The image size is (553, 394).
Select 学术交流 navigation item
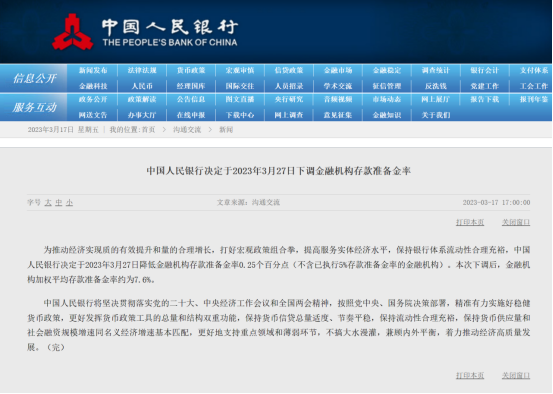(338, 86)
